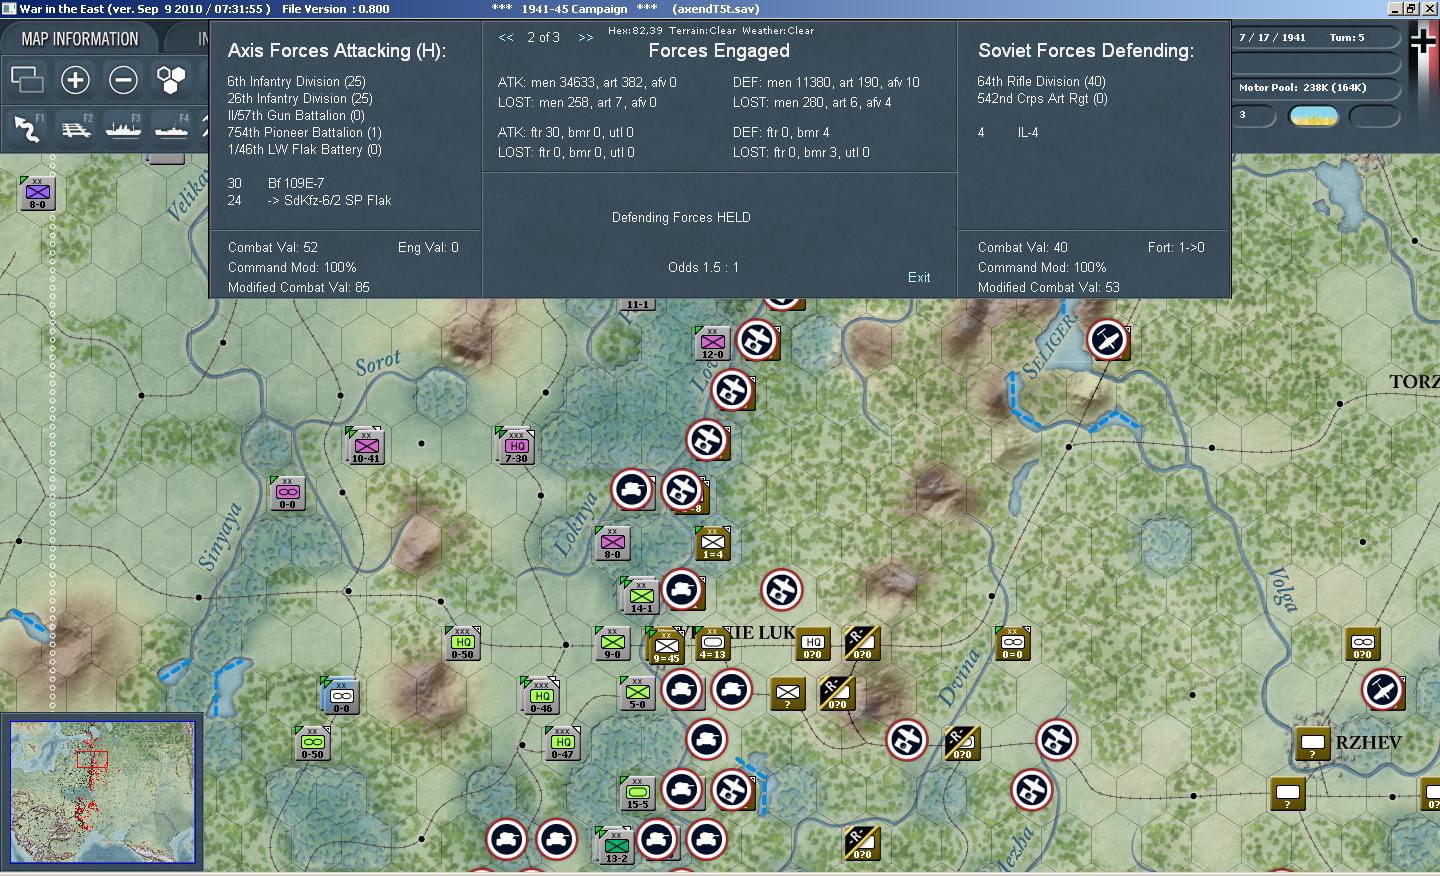Select the 0-50 motorized counter
The height and width of the screenshot is (876, 1440).
[x=312, y=743]
